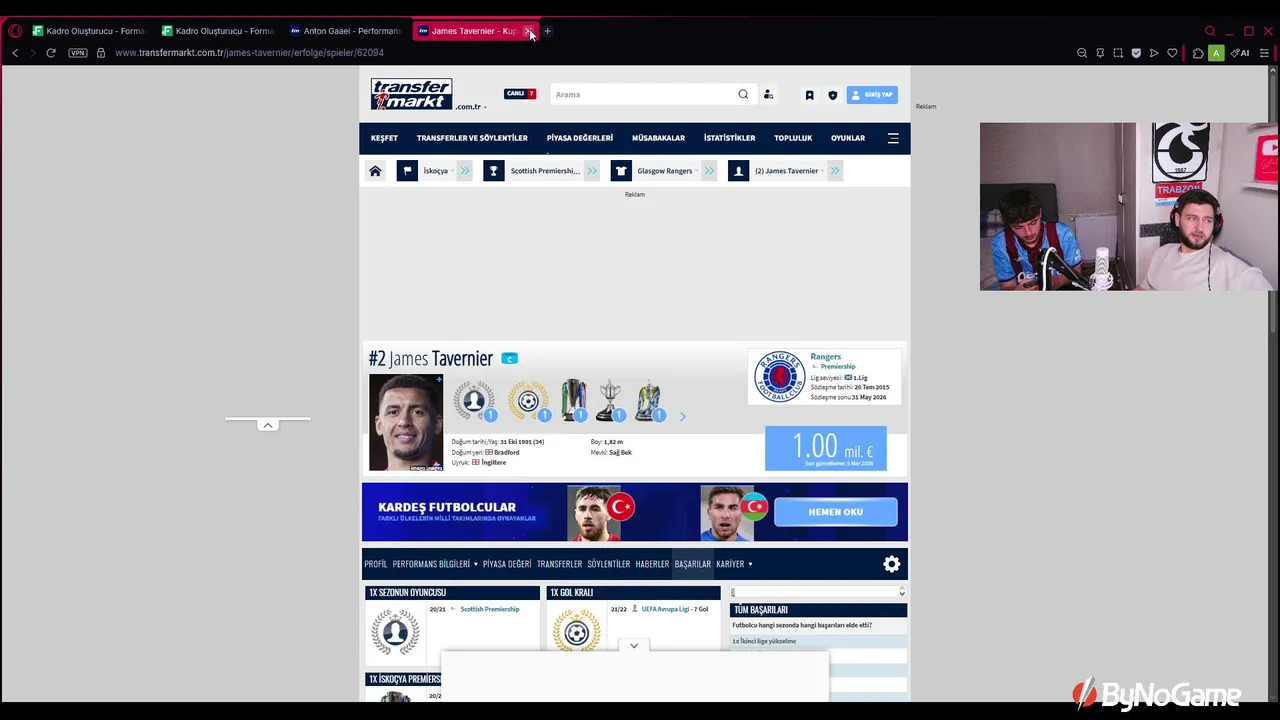
Task: Open TRANSFERLER VE SÖYLENTİLER menu
Action: click(x=472, y=138)
